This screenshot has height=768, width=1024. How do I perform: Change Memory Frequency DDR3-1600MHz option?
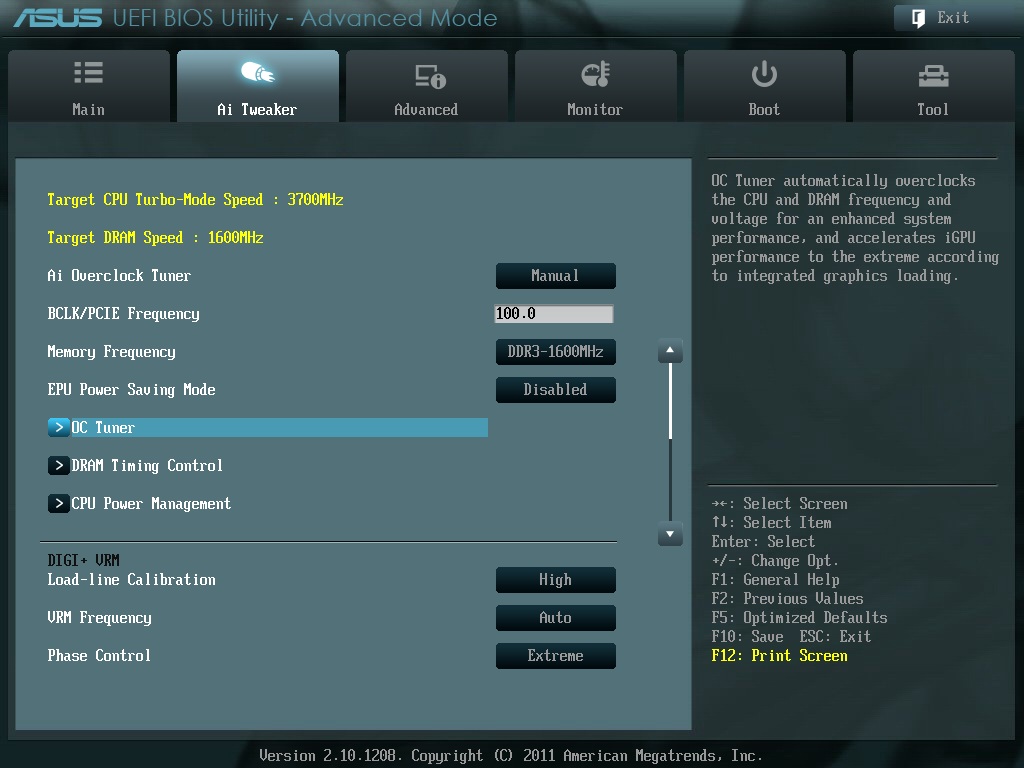[555, 352]
